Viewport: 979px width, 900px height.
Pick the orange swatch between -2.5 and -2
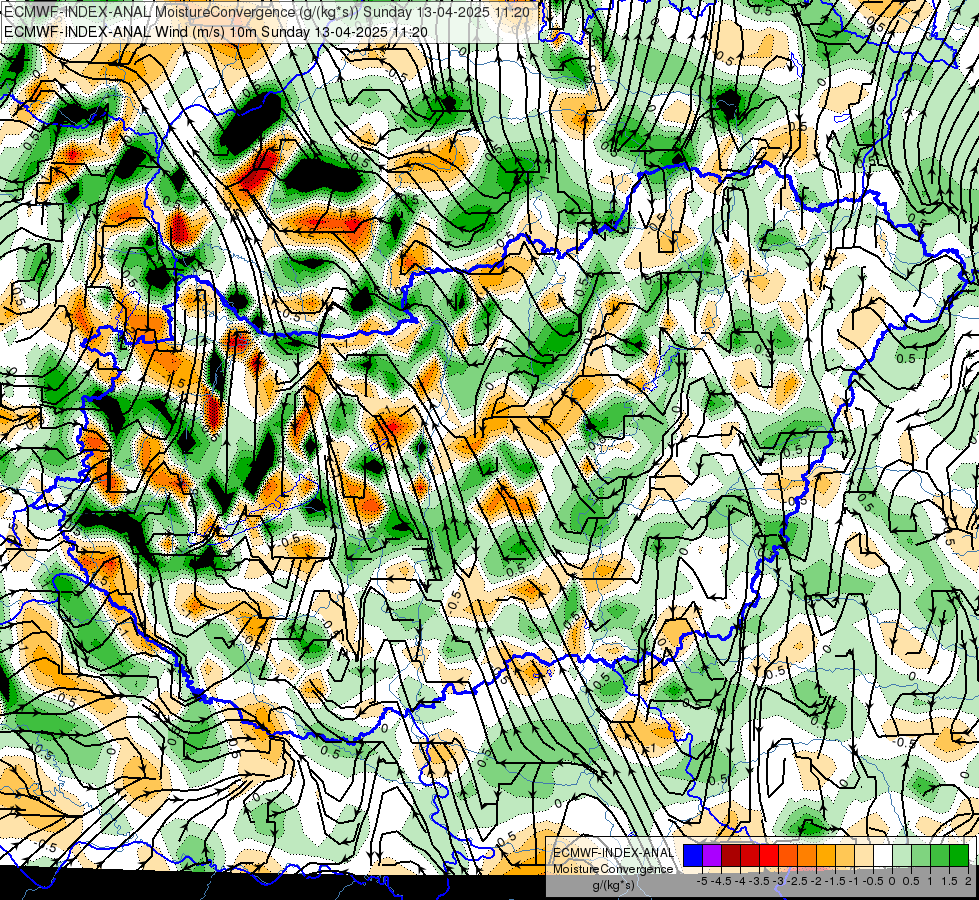(807, 855)
